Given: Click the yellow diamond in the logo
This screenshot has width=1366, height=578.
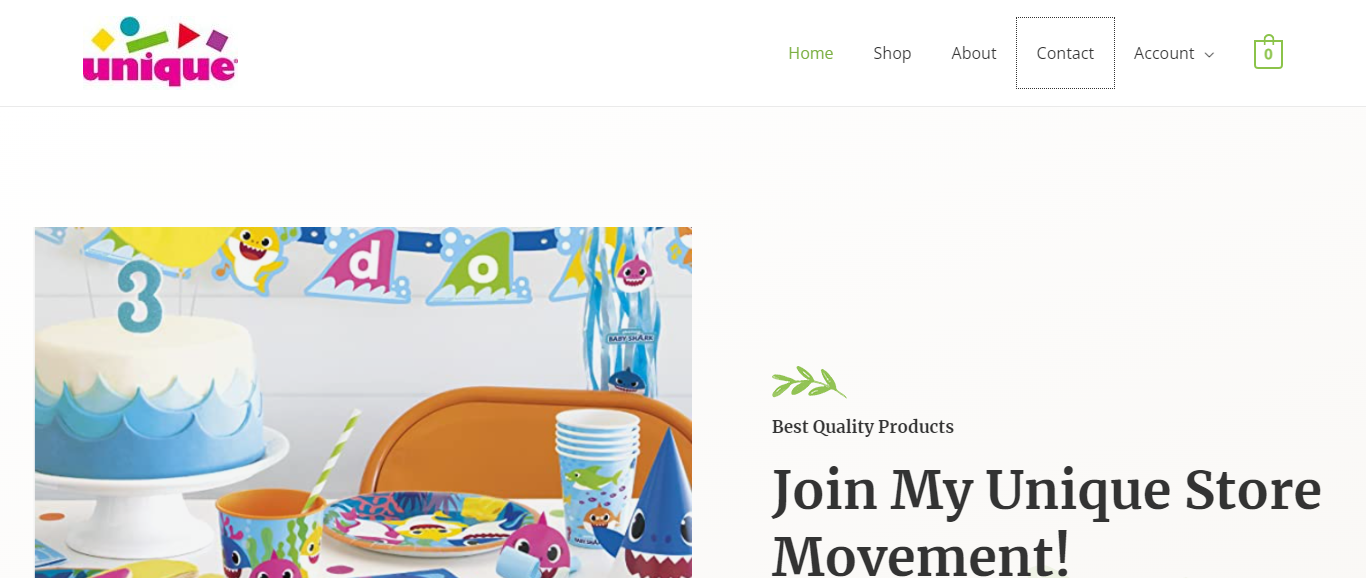Looking at the screenshot, I should click(103, 39).
